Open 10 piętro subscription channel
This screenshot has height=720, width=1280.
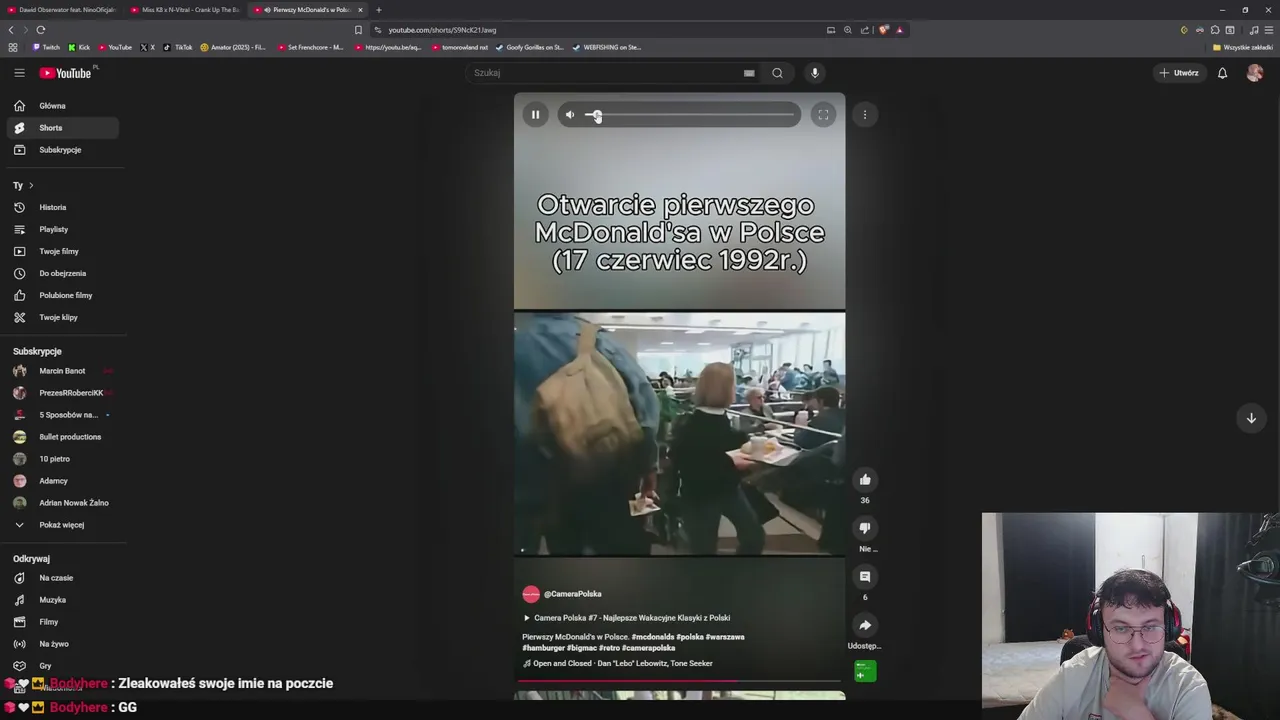point(62,459)
